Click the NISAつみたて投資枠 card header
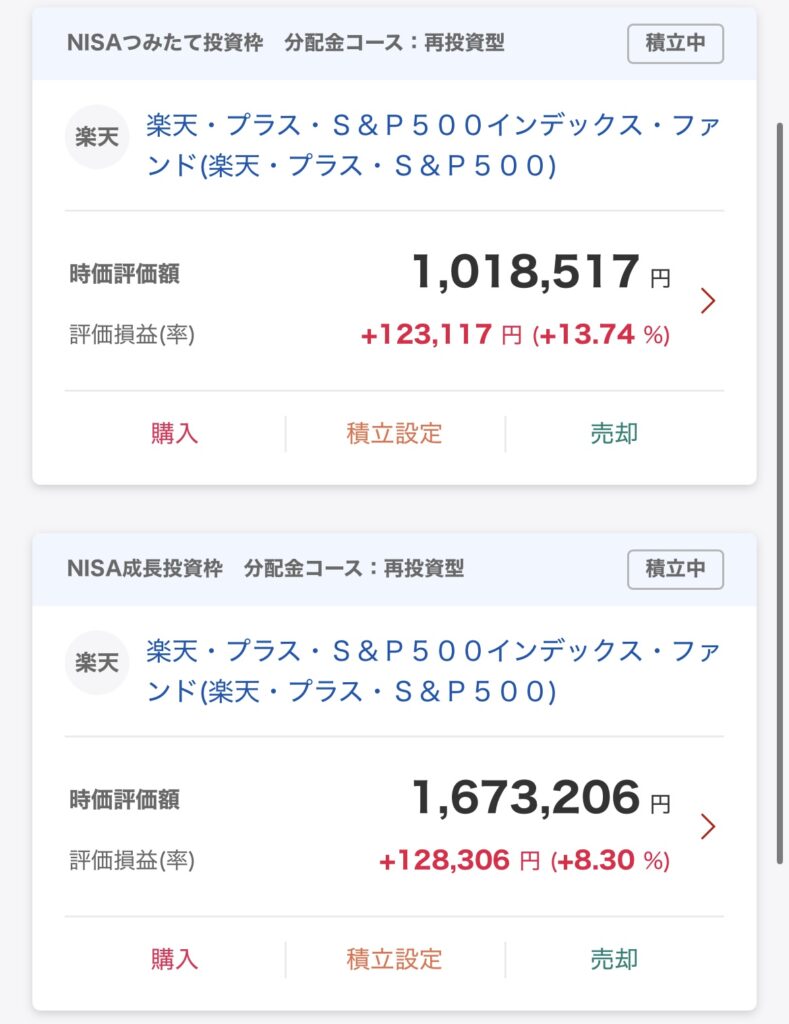This screenshot has height=1024, width=789. pos(394,44)
